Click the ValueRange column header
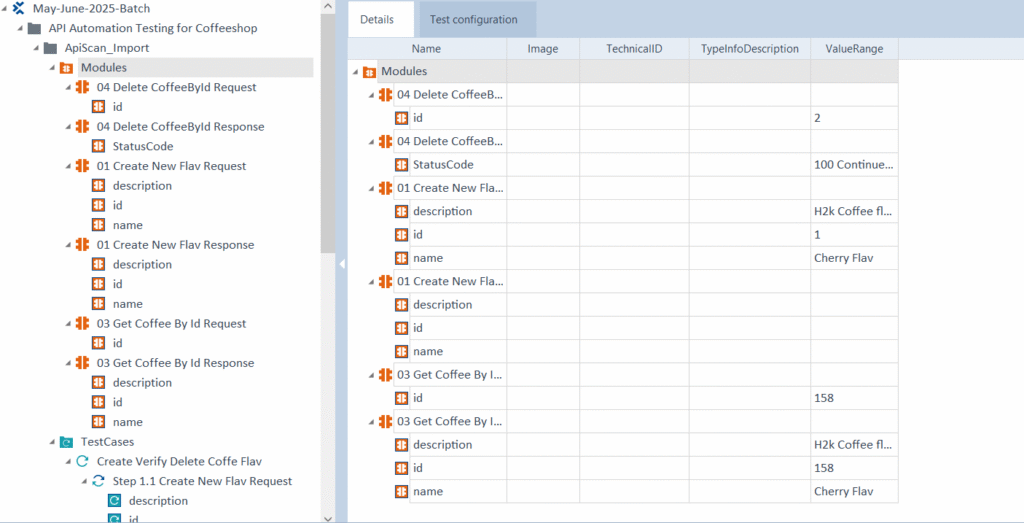This screenshot has height=523, width=1024. coord(854,49)
